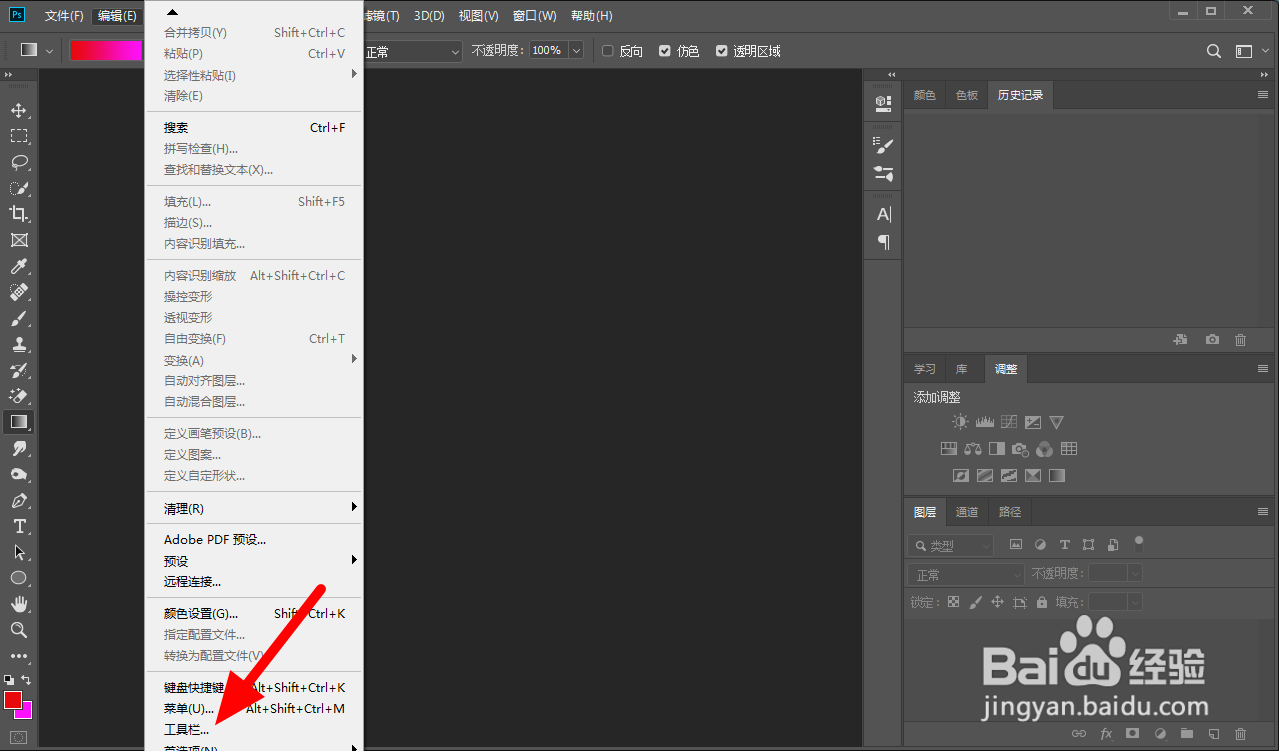Click the red foreground color swatch
Screen dimensions: 1279x751
point(12,699)
